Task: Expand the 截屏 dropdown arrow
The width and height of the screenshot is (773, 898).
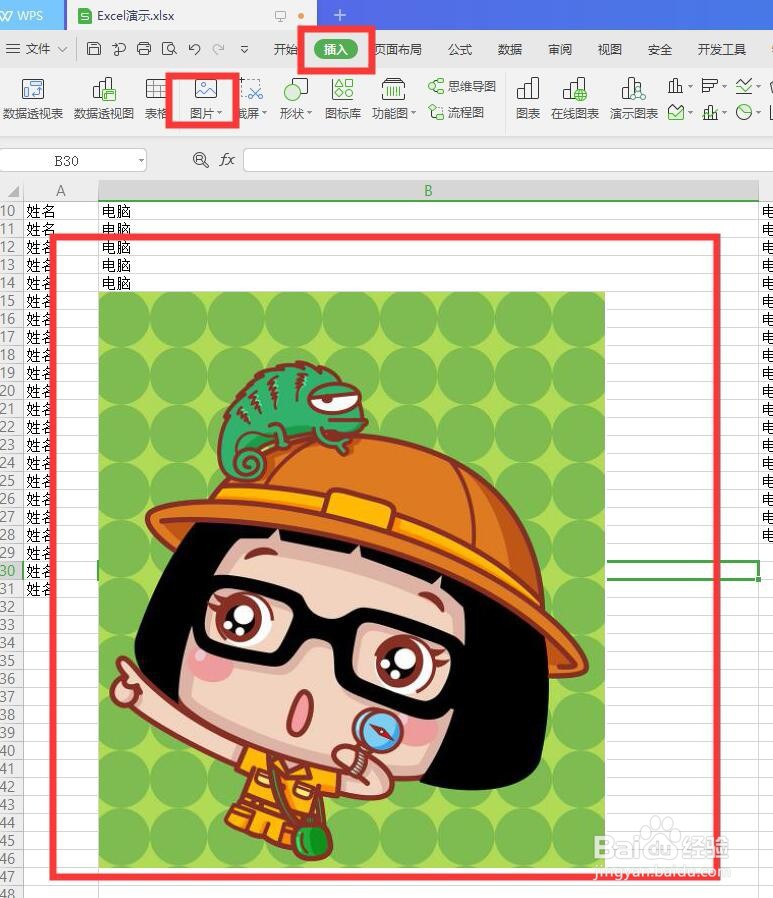Action: coord(265,113)
